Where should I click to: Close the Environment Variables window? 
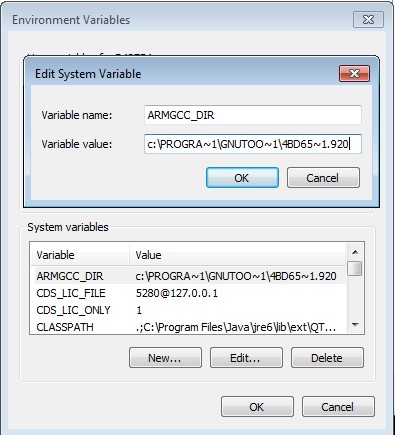[368, 20]
